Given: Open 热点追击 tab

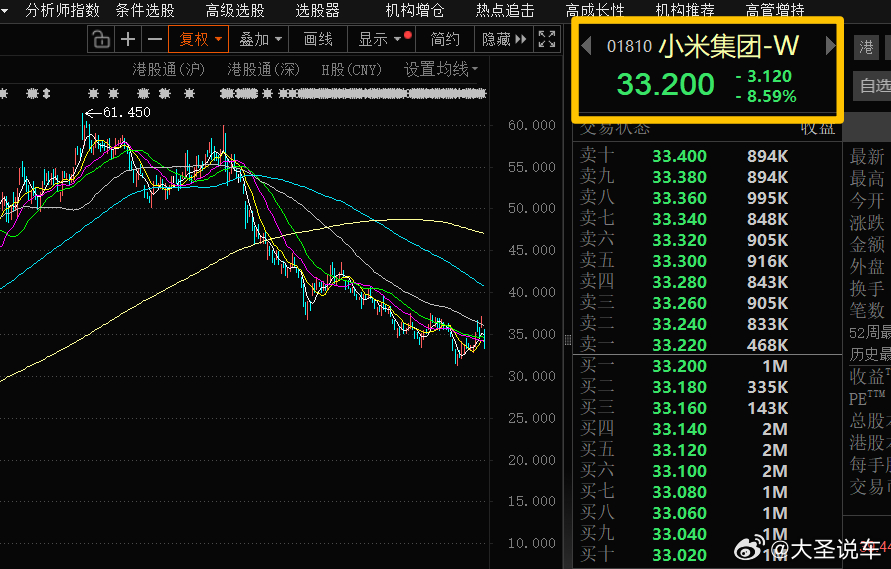Looking at the screenshot, I should [x=505, y=10].
